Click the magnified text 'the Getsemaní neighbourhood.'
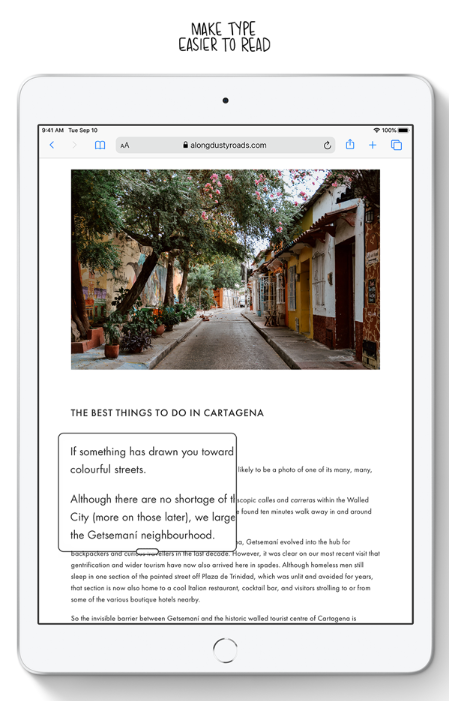Viewport: 449px width, 701px height. pos(142,535)
